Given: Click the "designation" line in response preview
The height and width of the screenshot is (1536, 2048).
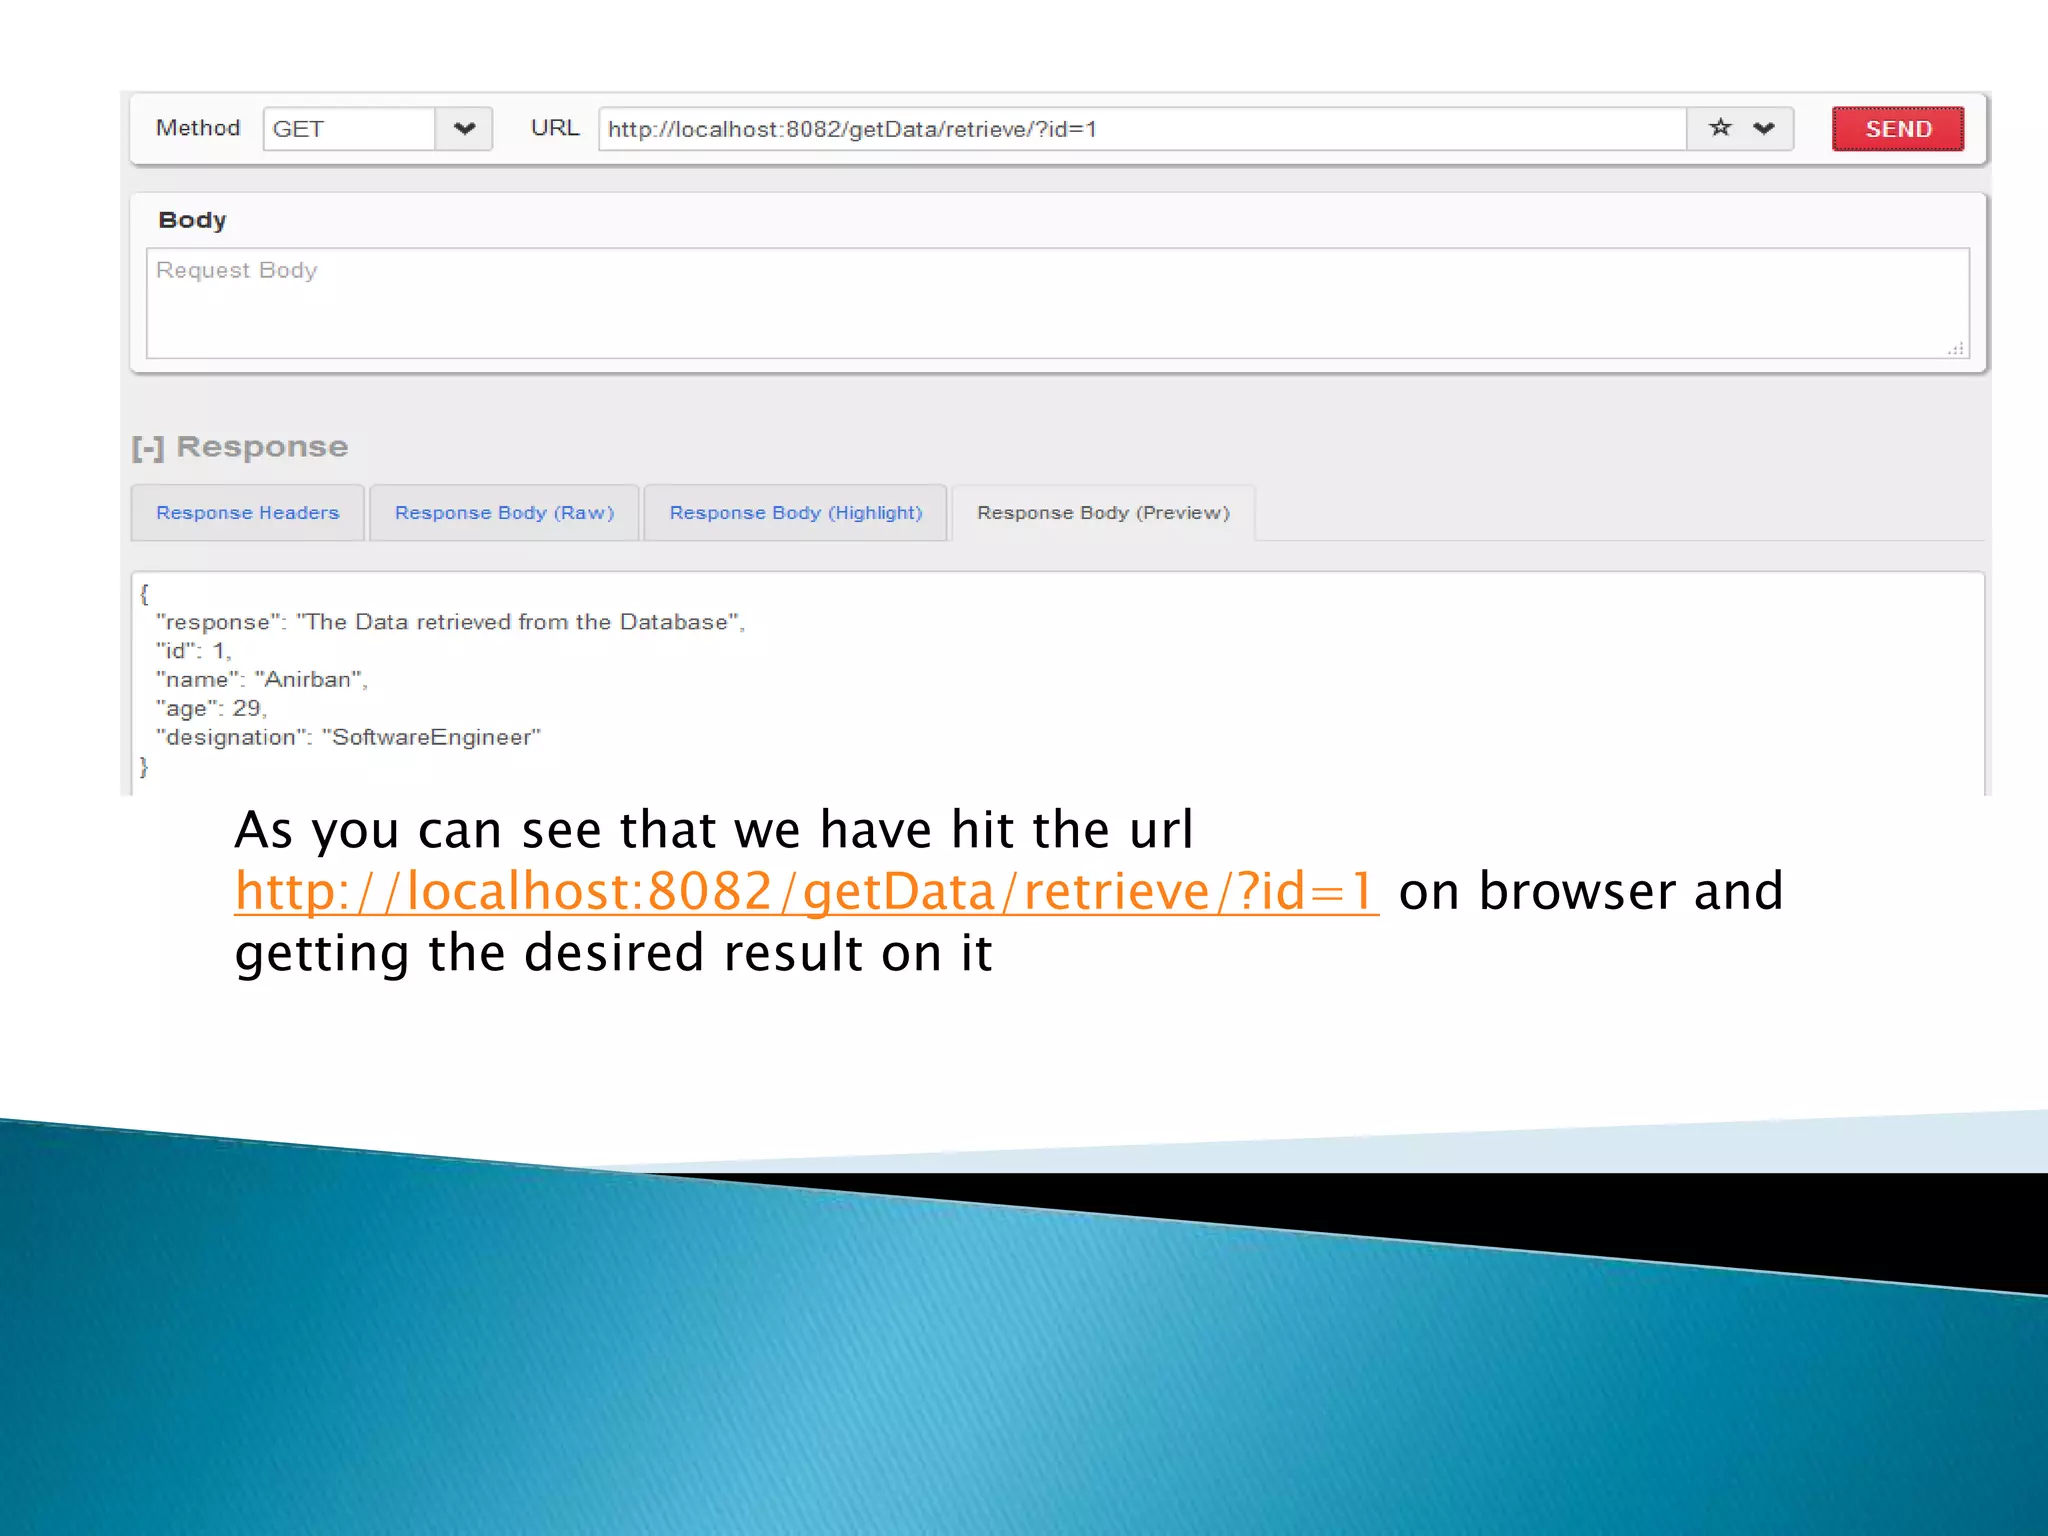Looking at the screenshot, I should (348, 738).
